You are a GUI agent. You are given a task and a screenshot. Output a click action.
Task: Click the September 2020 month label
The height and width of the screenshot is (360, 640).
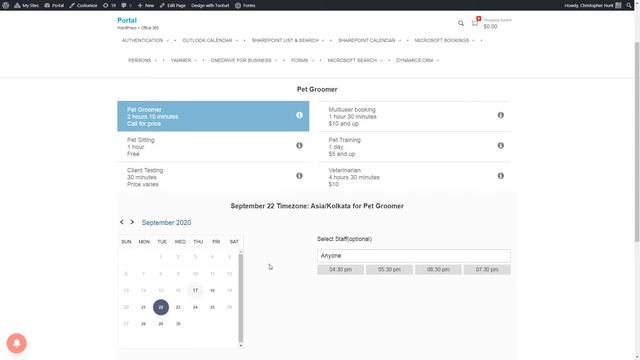pos(166,222)
